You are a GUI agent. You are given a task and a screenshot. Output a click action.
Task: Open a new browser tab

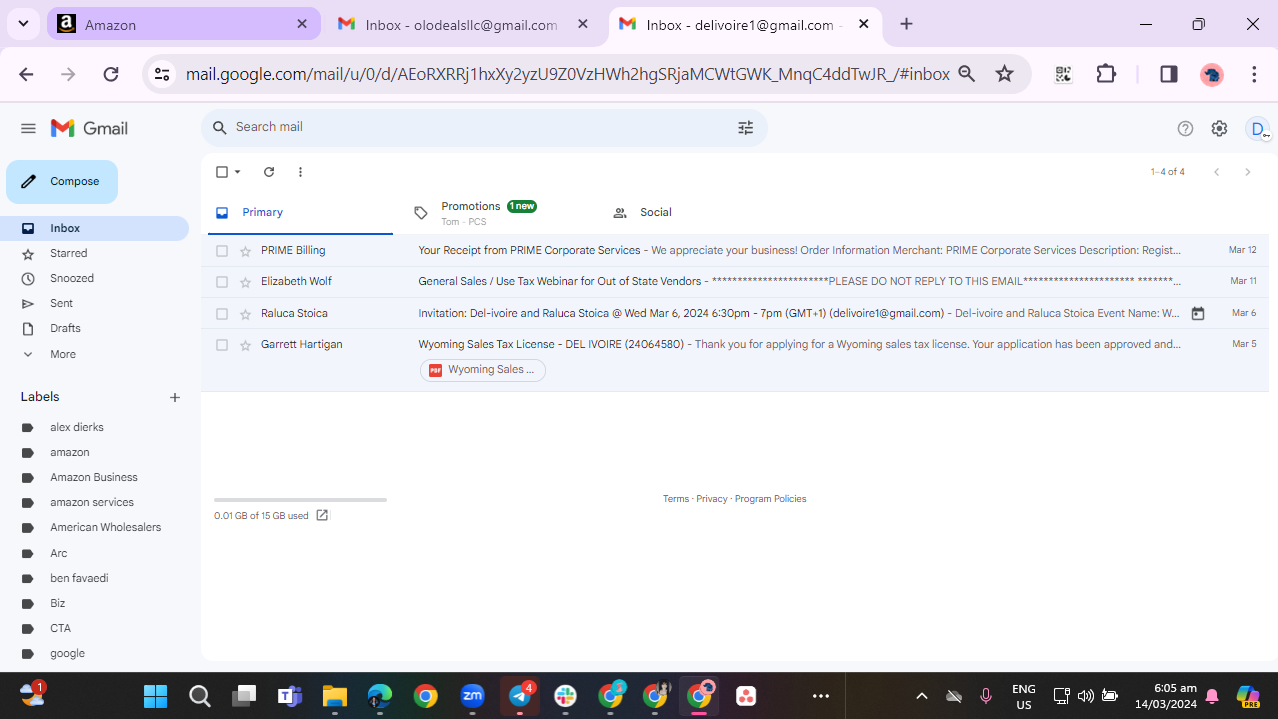coord(906,24)
